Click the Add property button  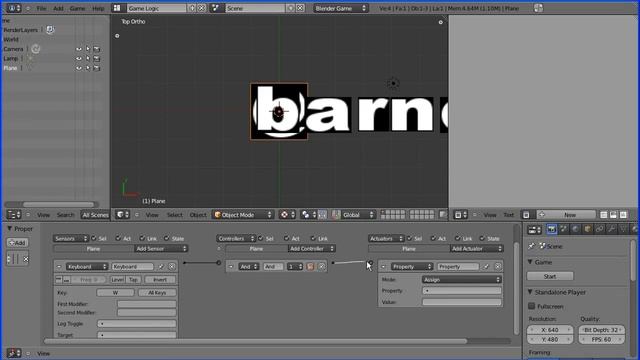tap(17, 242)
